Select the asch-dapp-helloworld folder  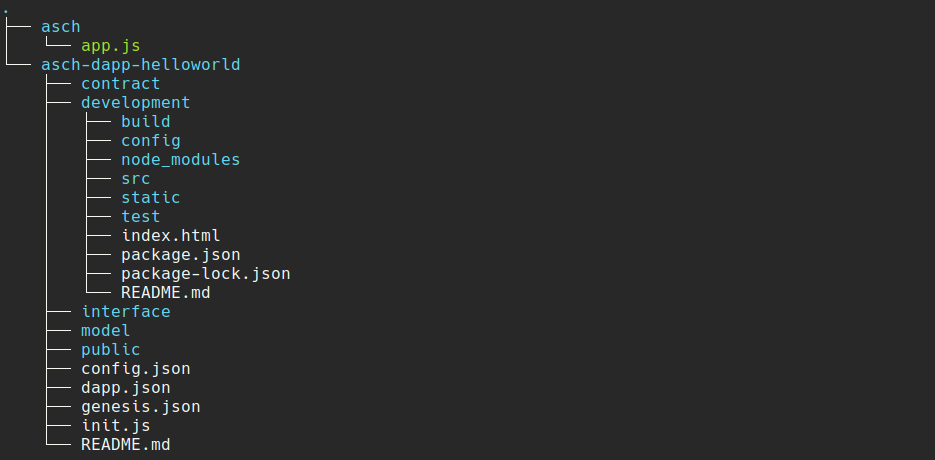coord(141,64)
